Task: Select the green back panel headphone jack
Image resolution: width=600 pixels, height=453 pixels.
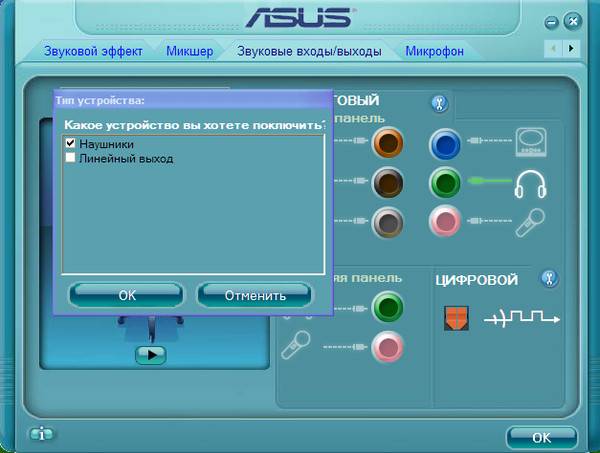Action: [x=445, y=183]
